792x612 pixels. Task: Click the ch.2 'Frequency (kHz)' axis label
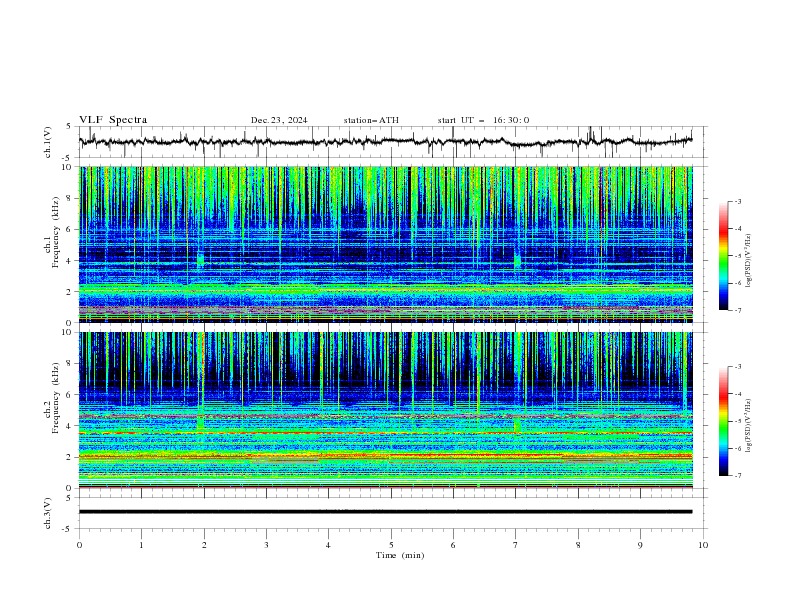[x=56, y=398]
